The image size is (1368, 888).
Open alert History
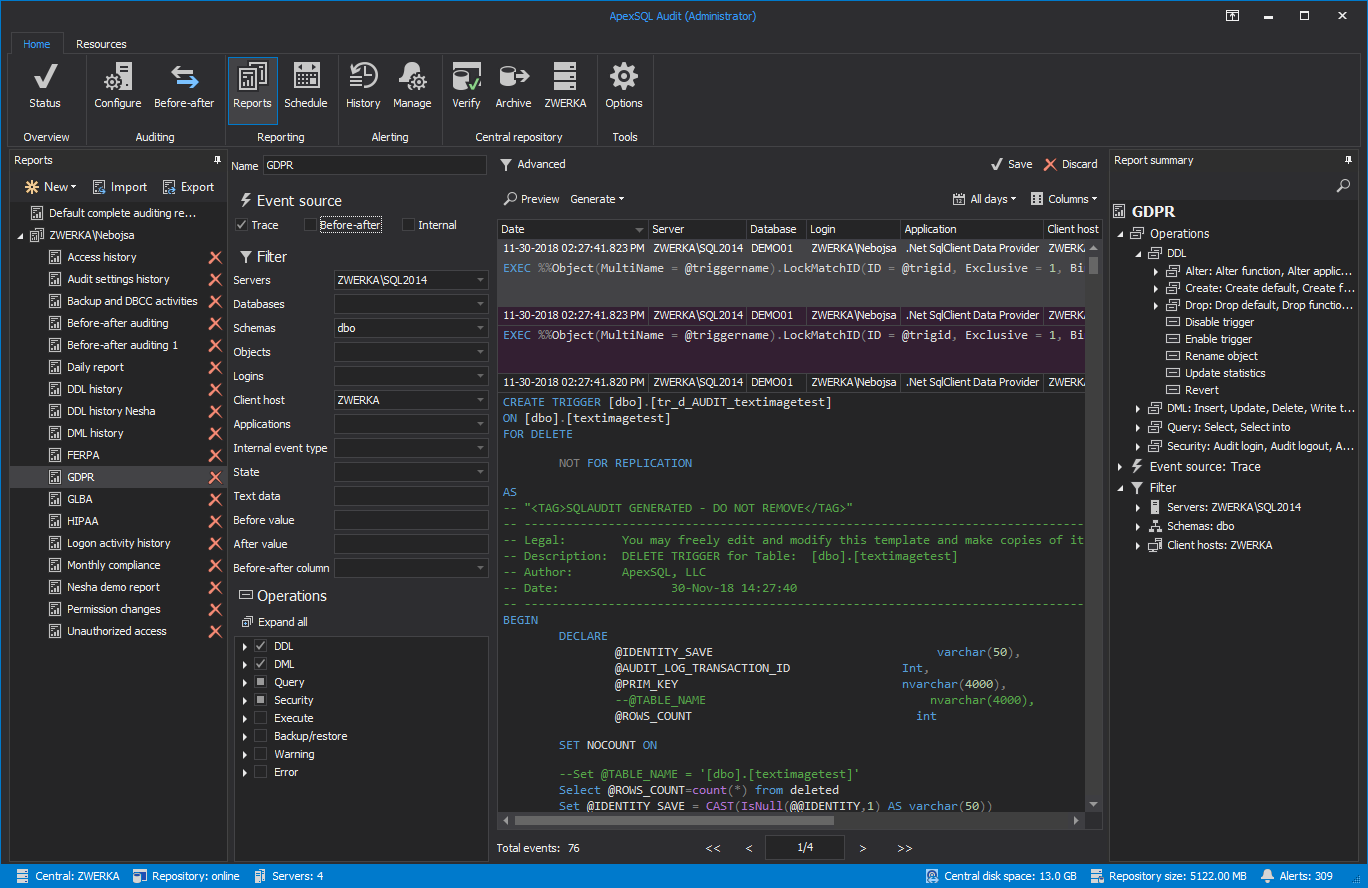(363, 86)
